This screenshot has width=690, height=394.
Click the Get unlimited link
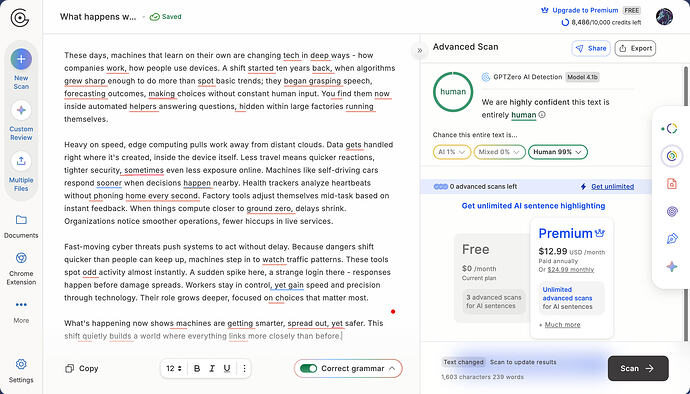(613, 187)
